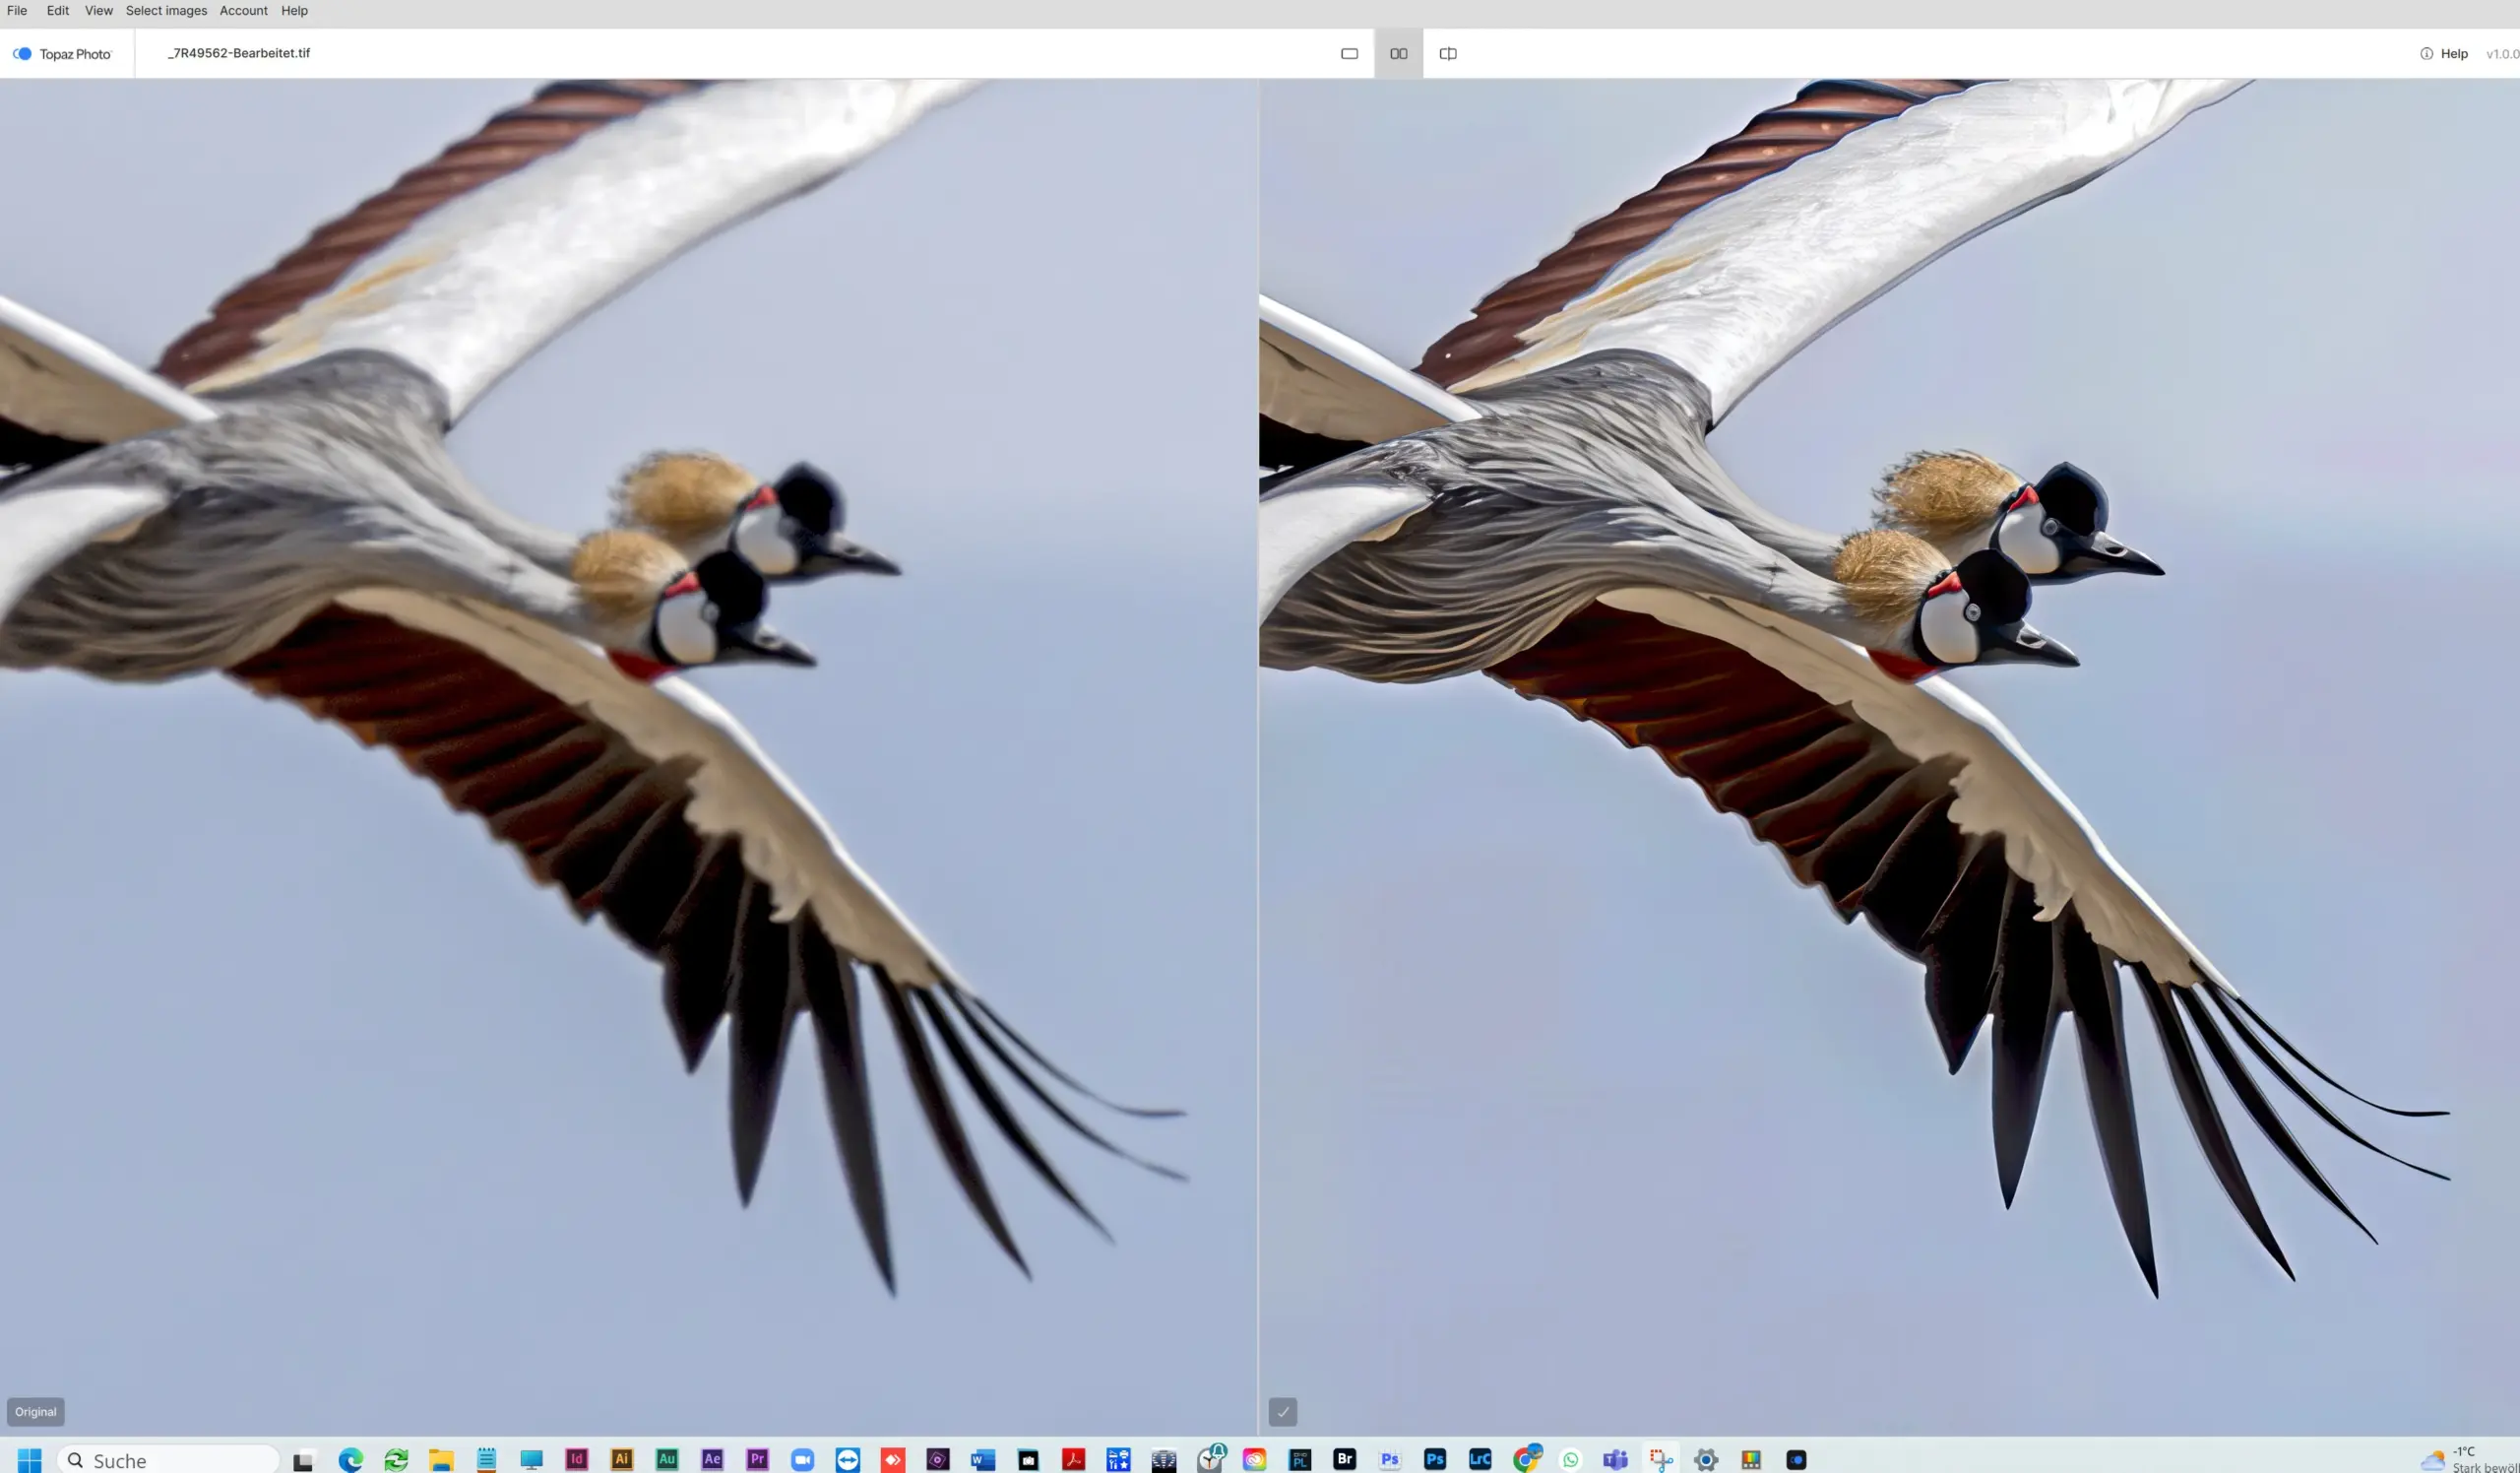The height and width of the screenshot is (1473, 2520).
Task: Open the Edit menu
Action: click(57, 11)
